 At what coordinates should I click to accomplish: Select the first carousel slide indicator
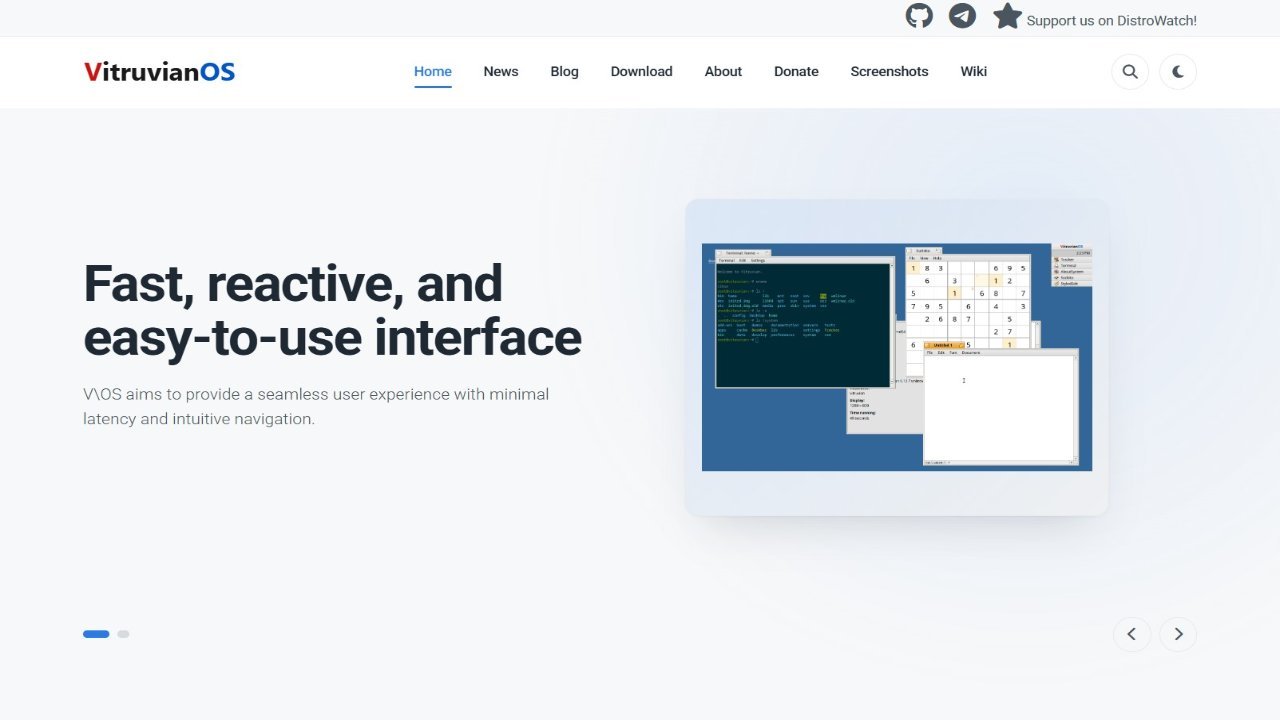click(x=96, y=634)
